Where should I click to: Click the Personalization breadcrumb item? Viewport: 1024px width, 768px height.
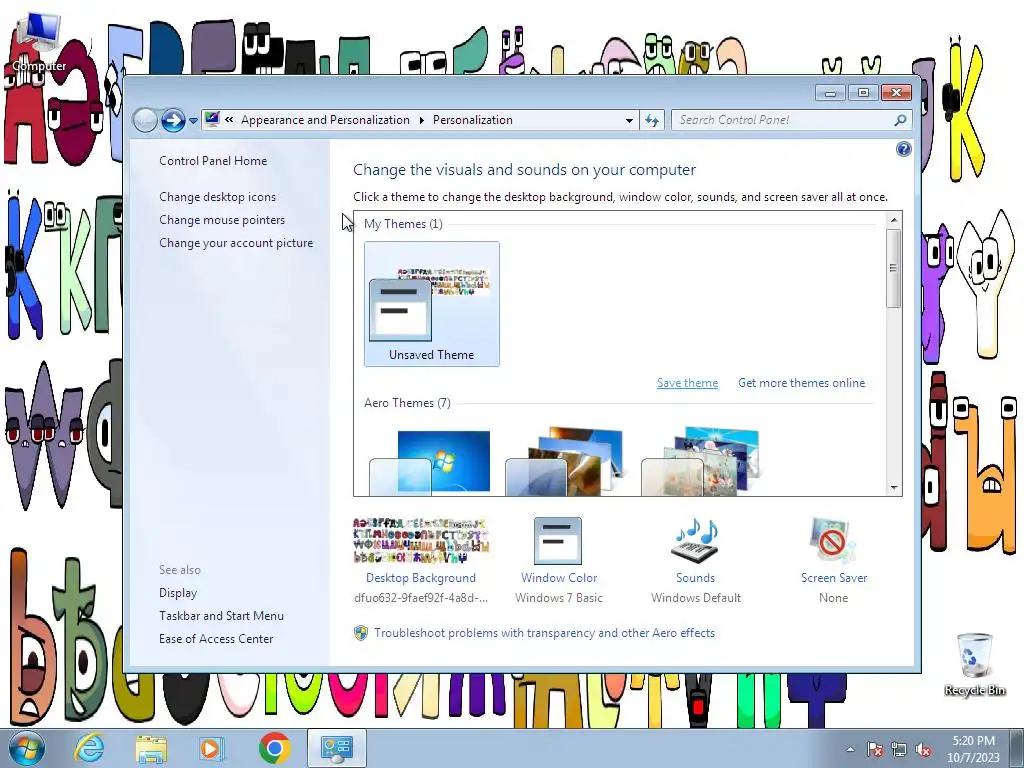tap(473, 120)
